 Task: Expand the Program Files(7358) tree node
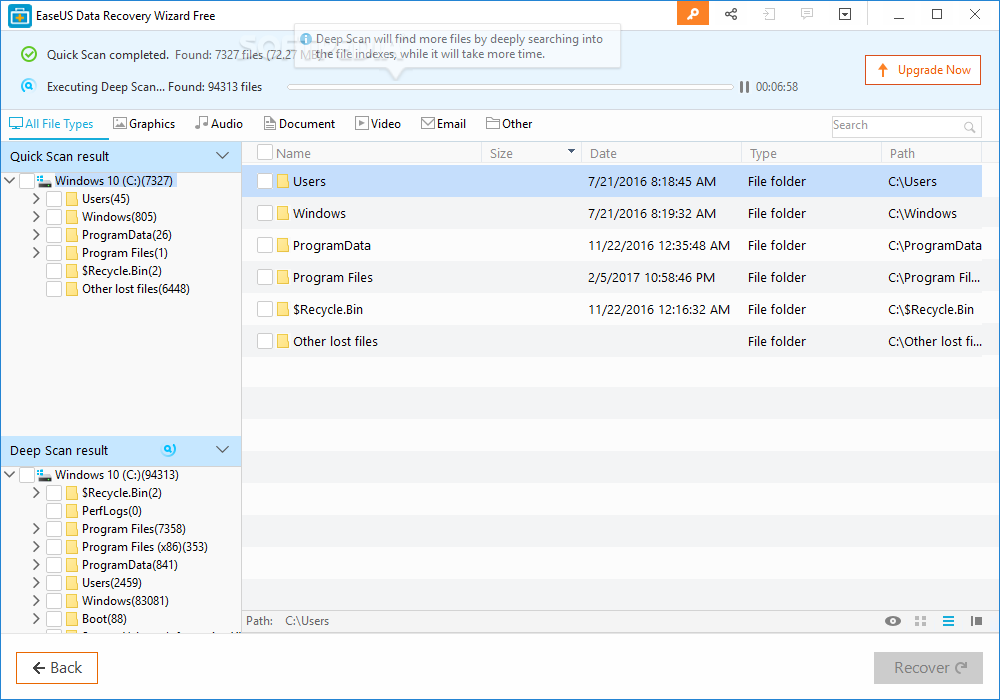point(35,528)
